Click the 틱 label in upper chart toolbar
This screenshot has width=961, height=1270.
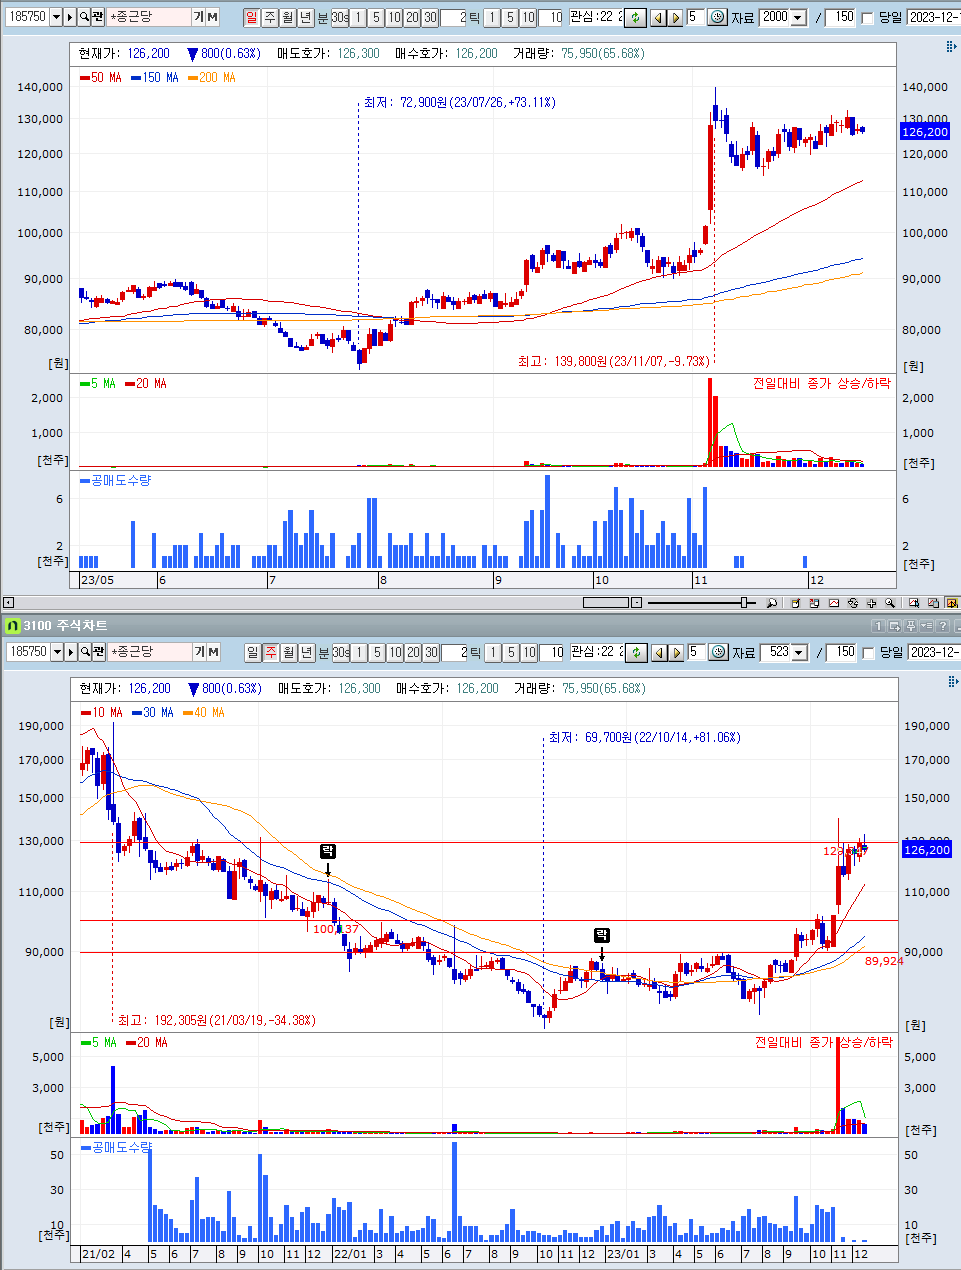click(x=474, y=17)
